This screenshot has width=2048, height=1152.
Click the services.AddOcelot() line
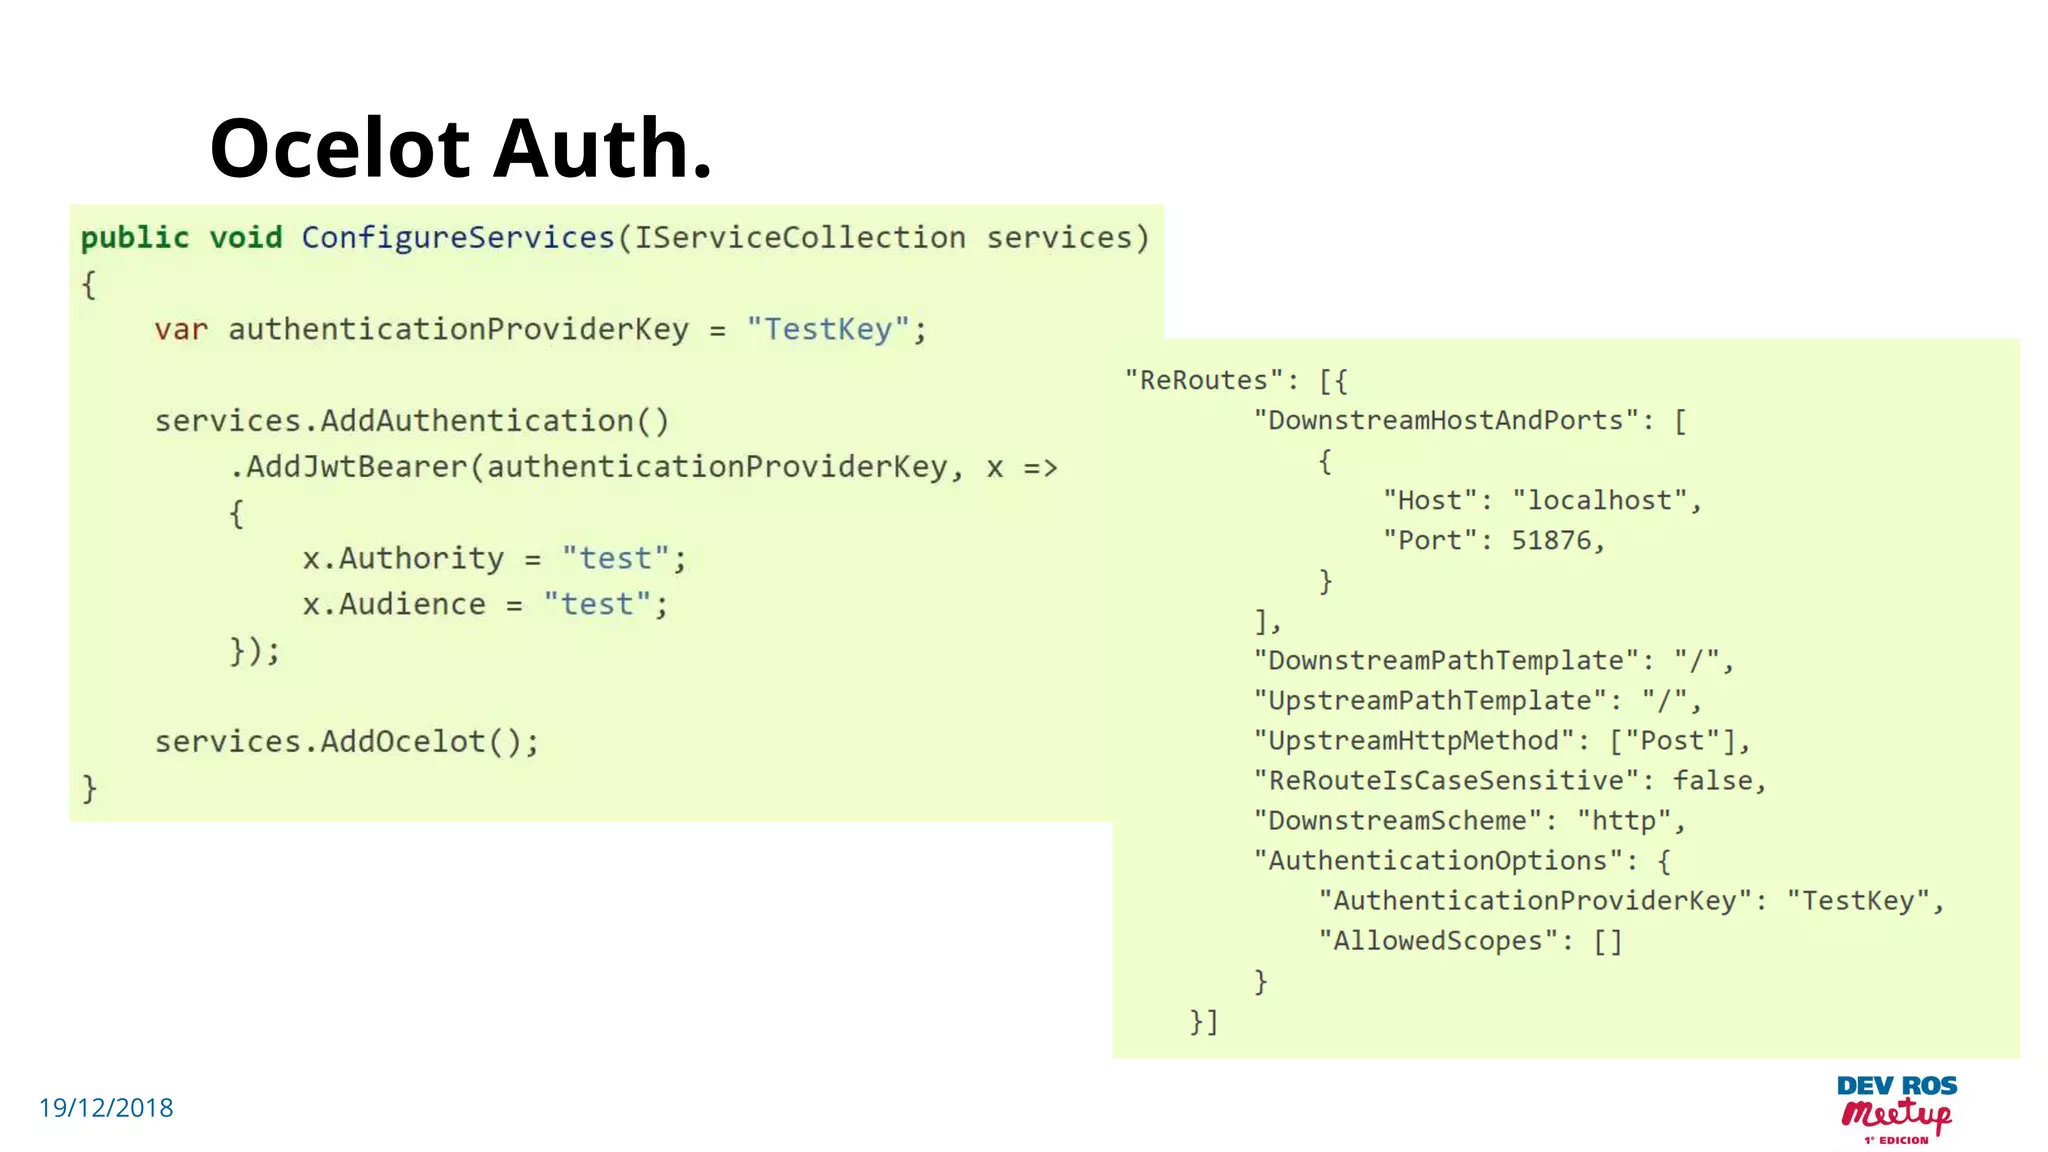[346, 742]
